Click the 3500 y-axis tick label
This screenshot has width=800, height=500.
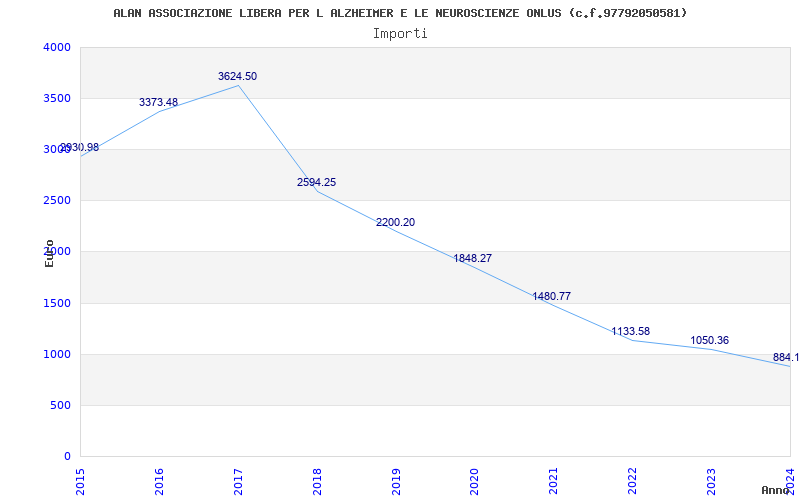tap(57, 98)
